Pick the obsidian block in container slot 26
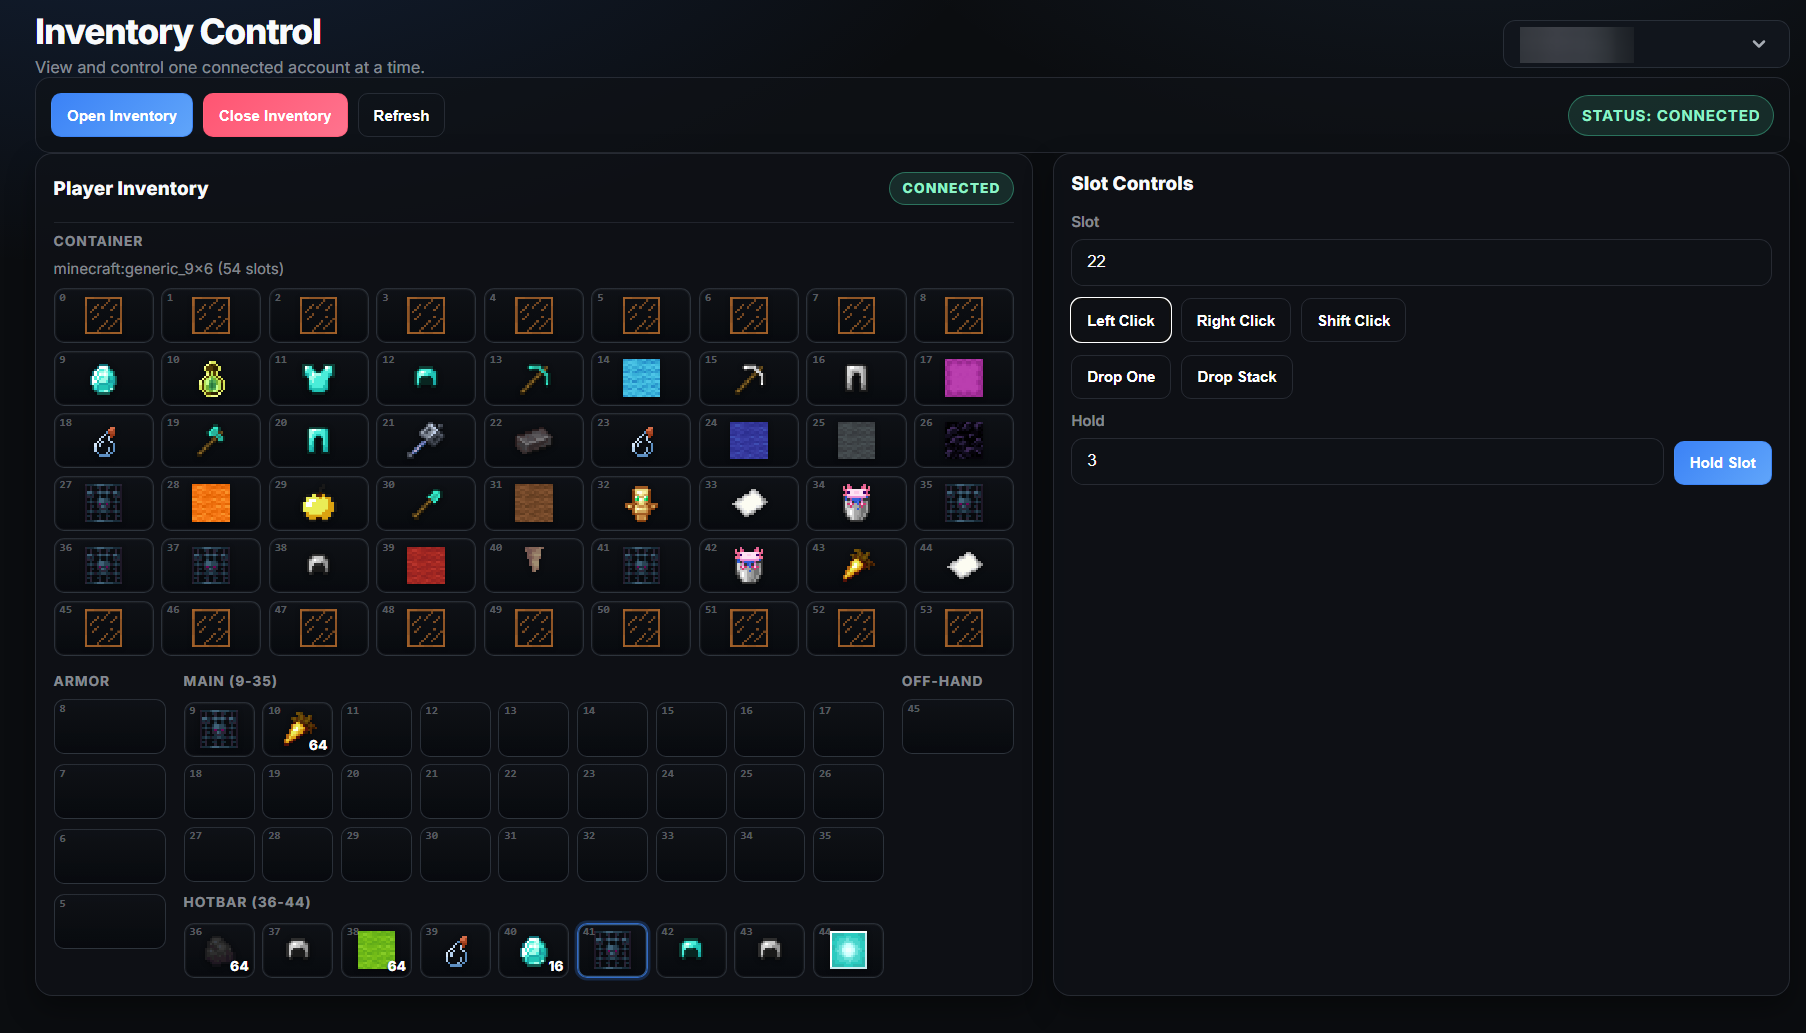The width and height of the screenshot is (1806, 1033). pyautogui.click(x=964, y=441)
